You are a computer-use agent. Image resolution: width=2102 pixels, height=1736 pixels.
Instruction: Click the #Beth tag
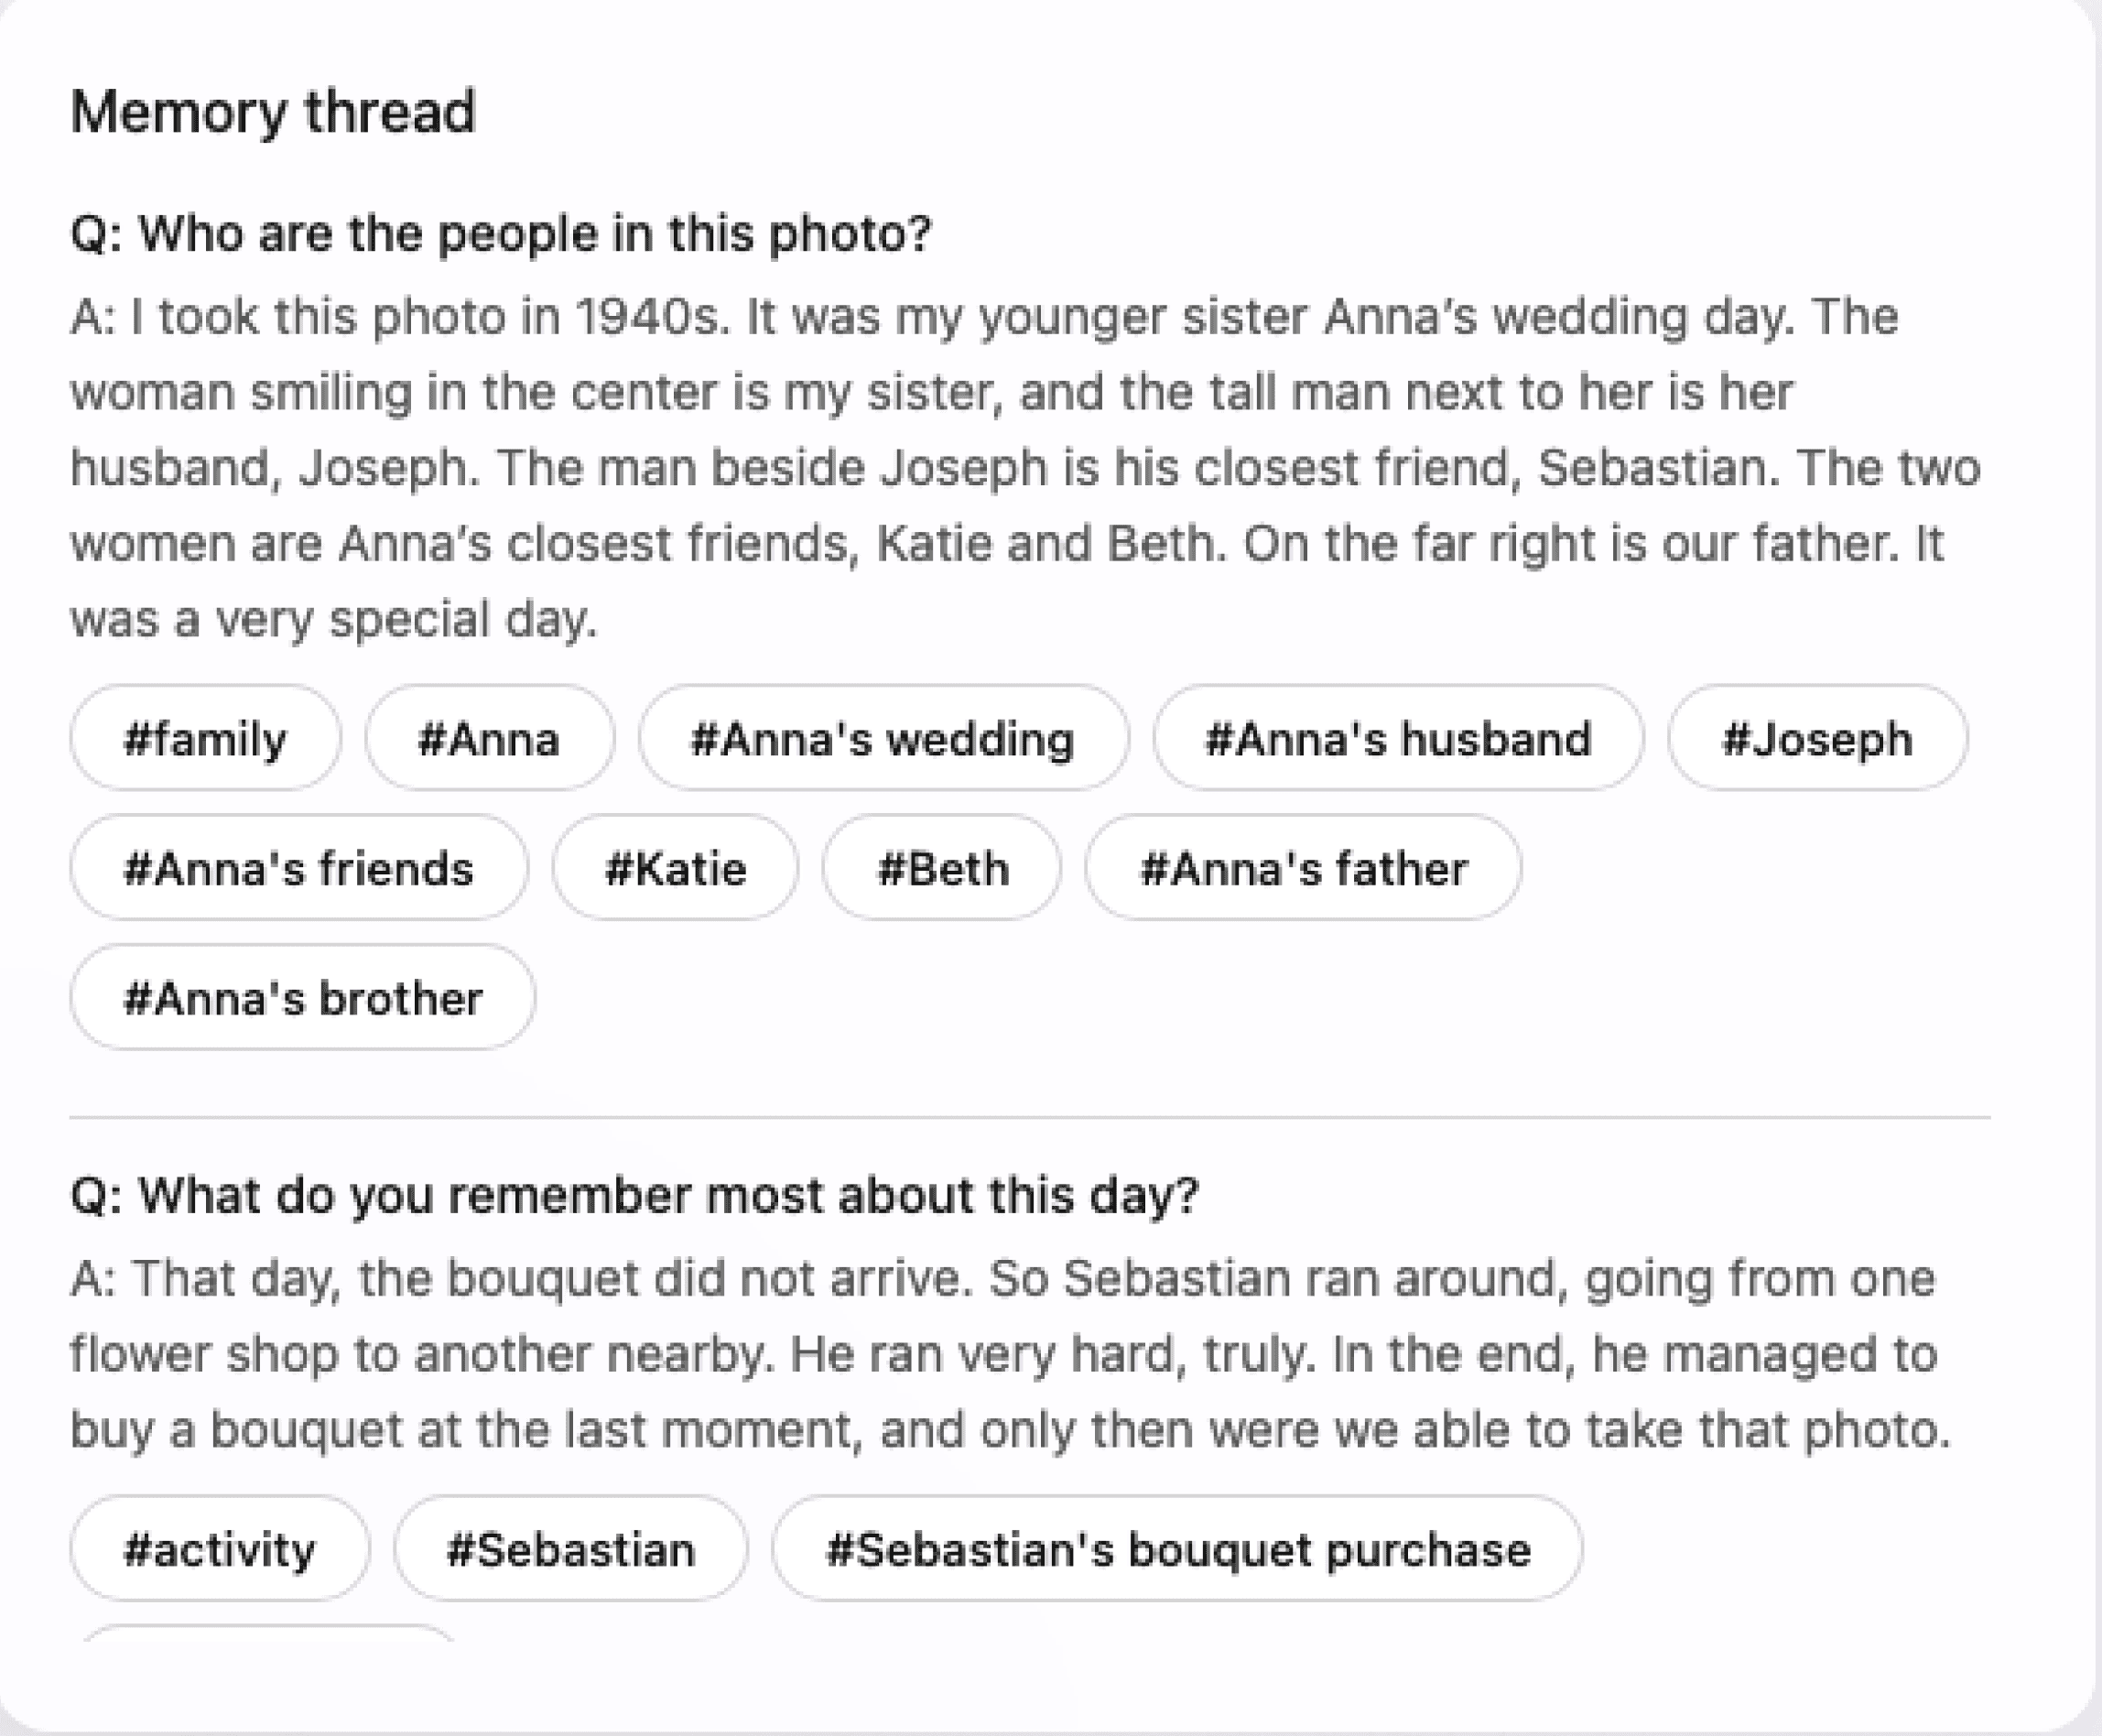(x=942, y=867)
